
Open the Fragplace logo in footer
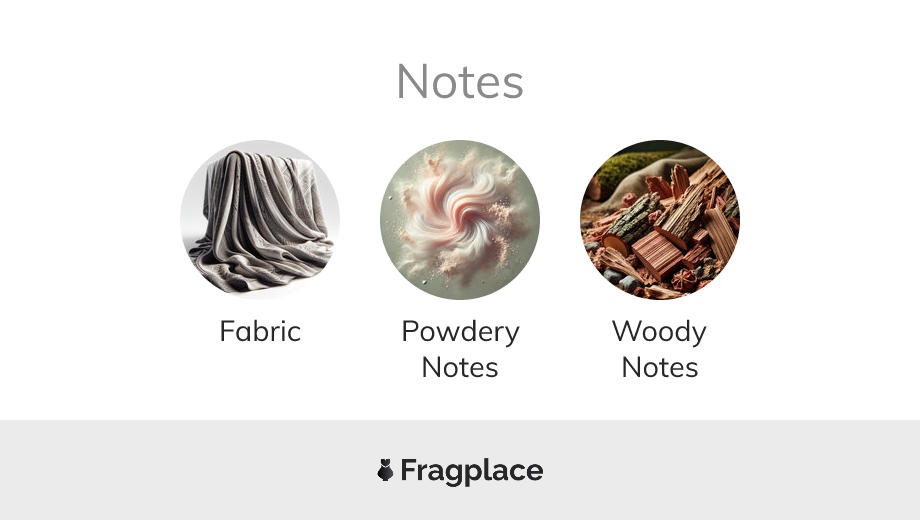coord(460,471)
